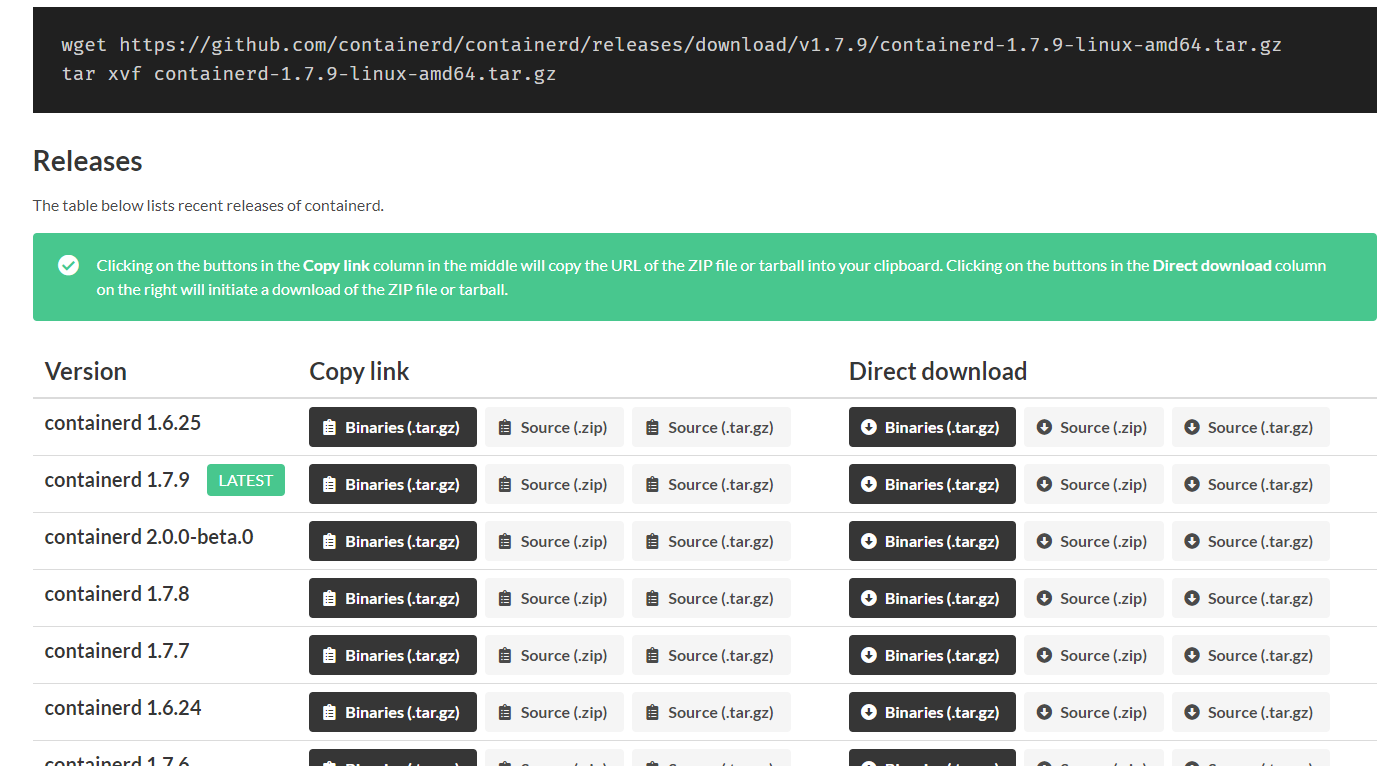Copy containerd 1.6.24 Source (.tar.gz) link to clipboard
Screen dimensions: 1381x766
(711, 712)
